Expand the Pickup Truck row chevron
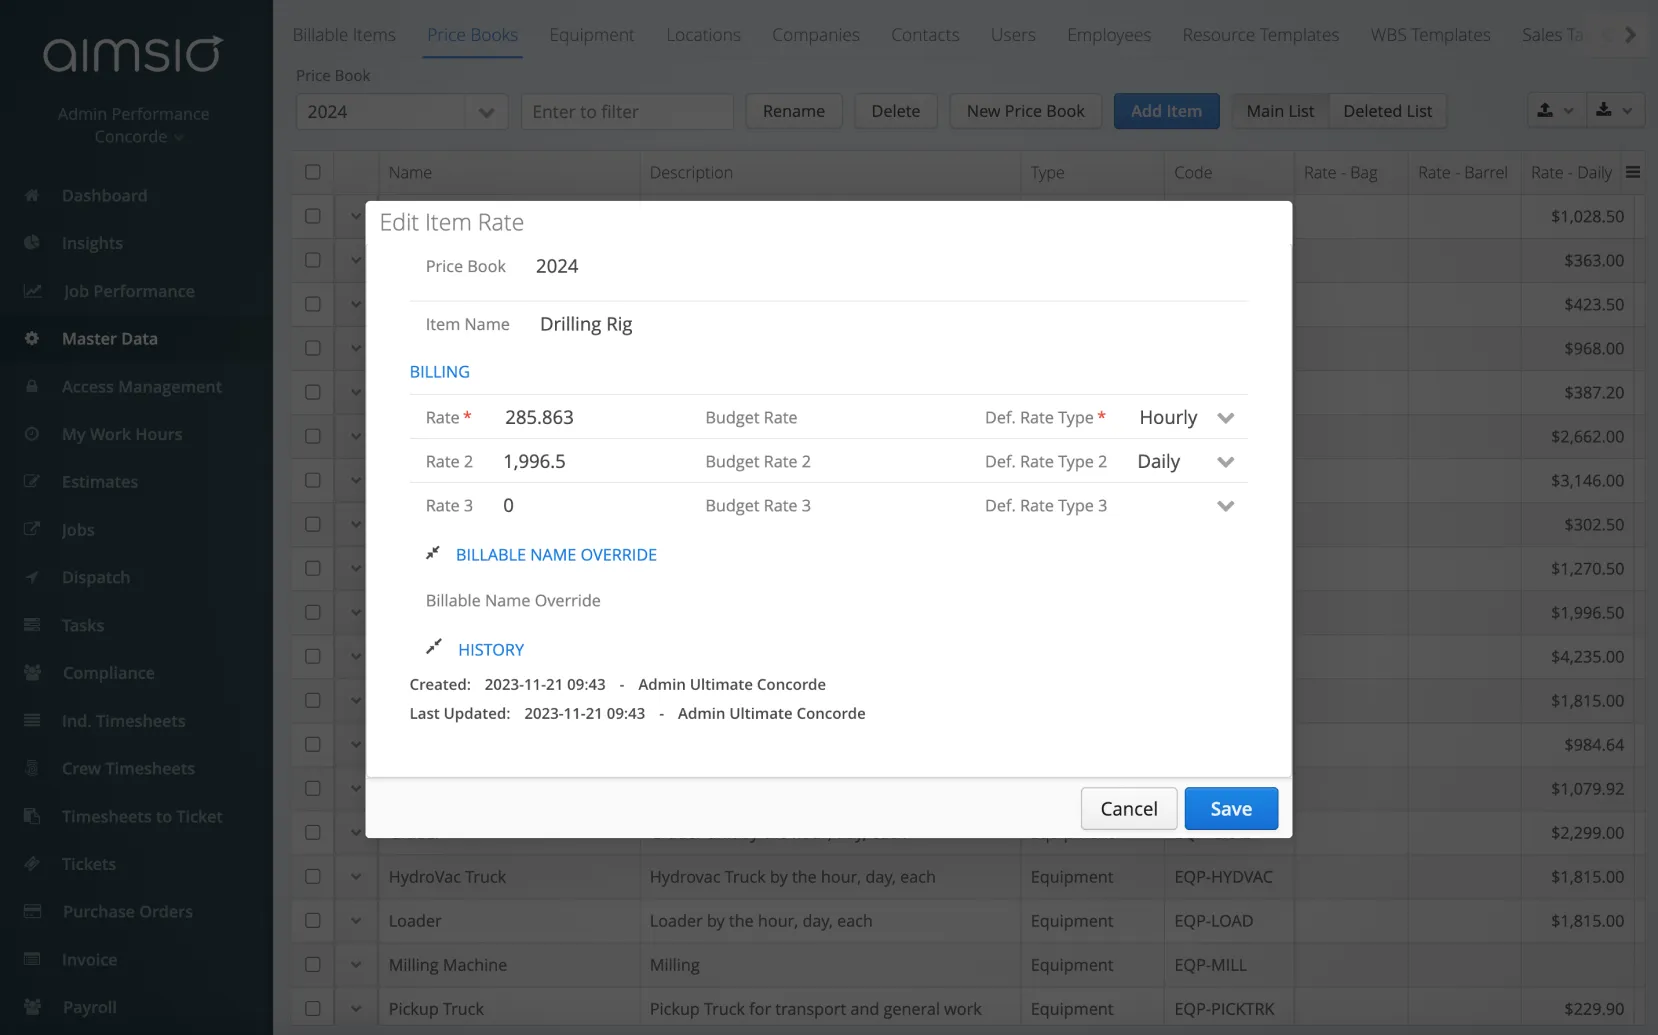The height and width of the screenshot is (1035, 1658). tap(356, 1008)
